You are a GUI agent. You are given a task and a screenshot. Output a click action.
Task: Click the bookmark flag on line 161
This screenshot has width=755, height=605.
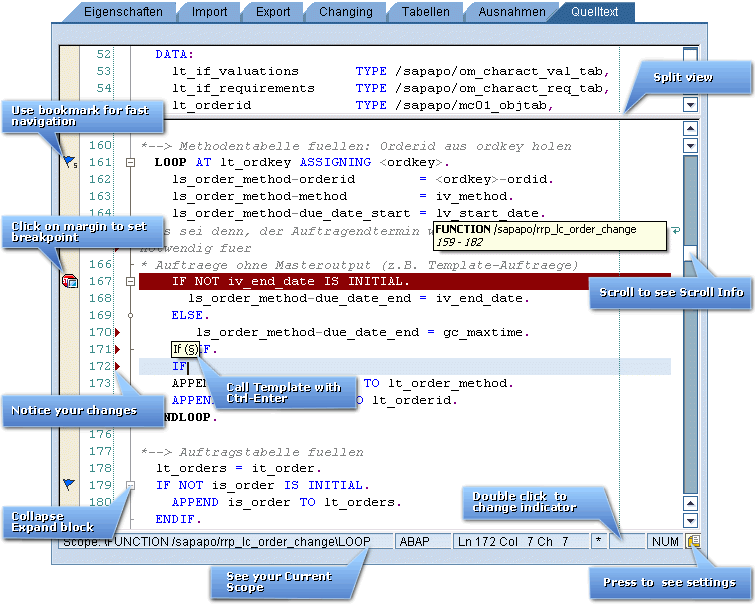pos(69,161)
